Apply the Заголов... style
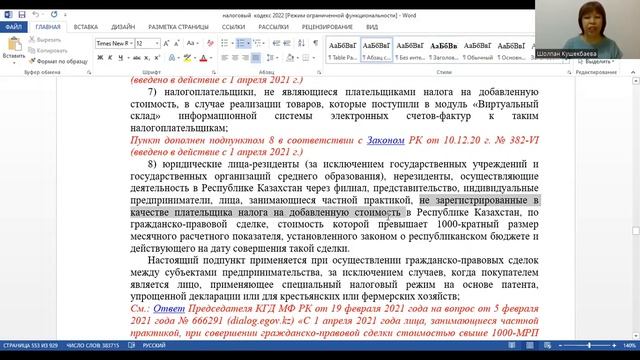The width and height of the screenshot is (640, 360). coord(444,51)
